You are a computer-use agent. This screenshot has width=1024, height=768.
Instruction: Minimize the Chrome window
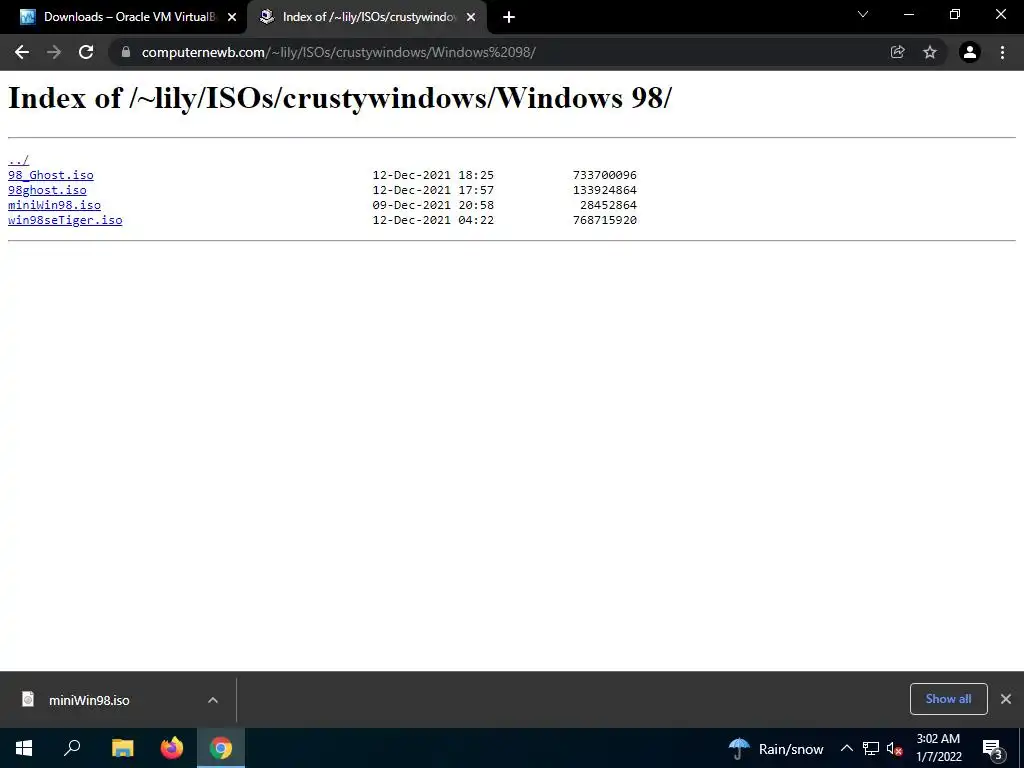(908, 14)
